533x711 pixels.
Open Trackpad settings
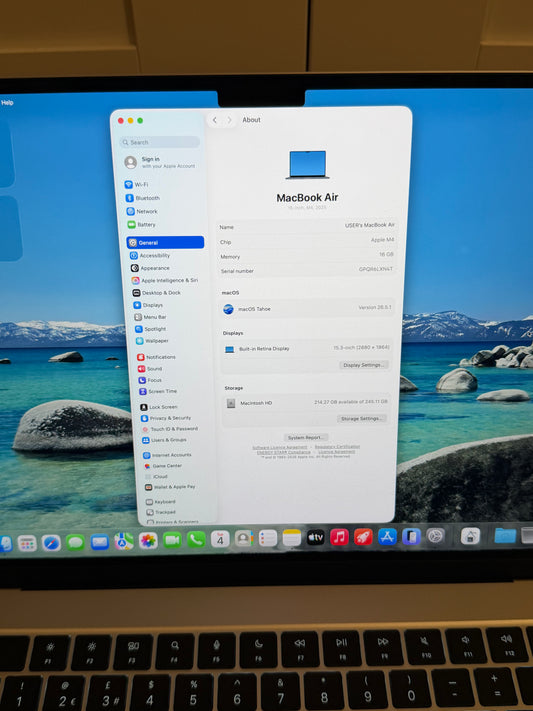point(161,512)
